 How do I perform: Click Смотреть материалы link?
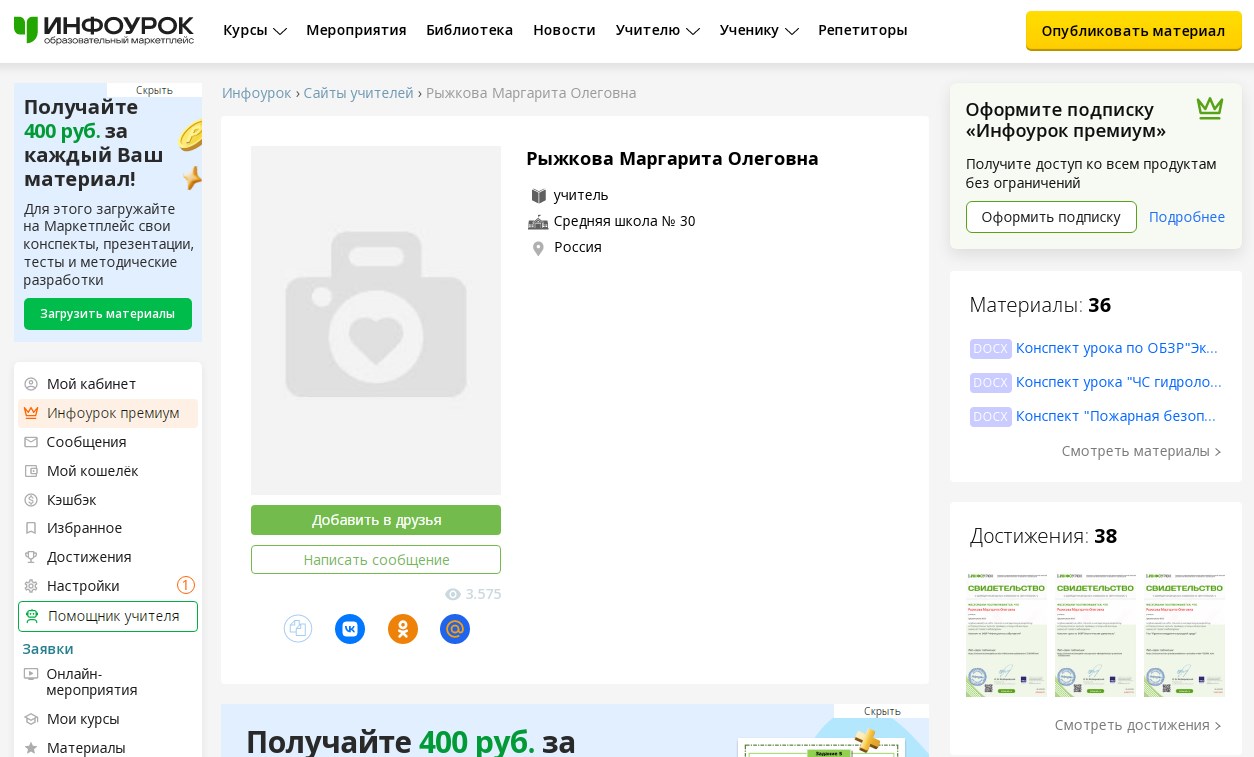[1141, 451]
